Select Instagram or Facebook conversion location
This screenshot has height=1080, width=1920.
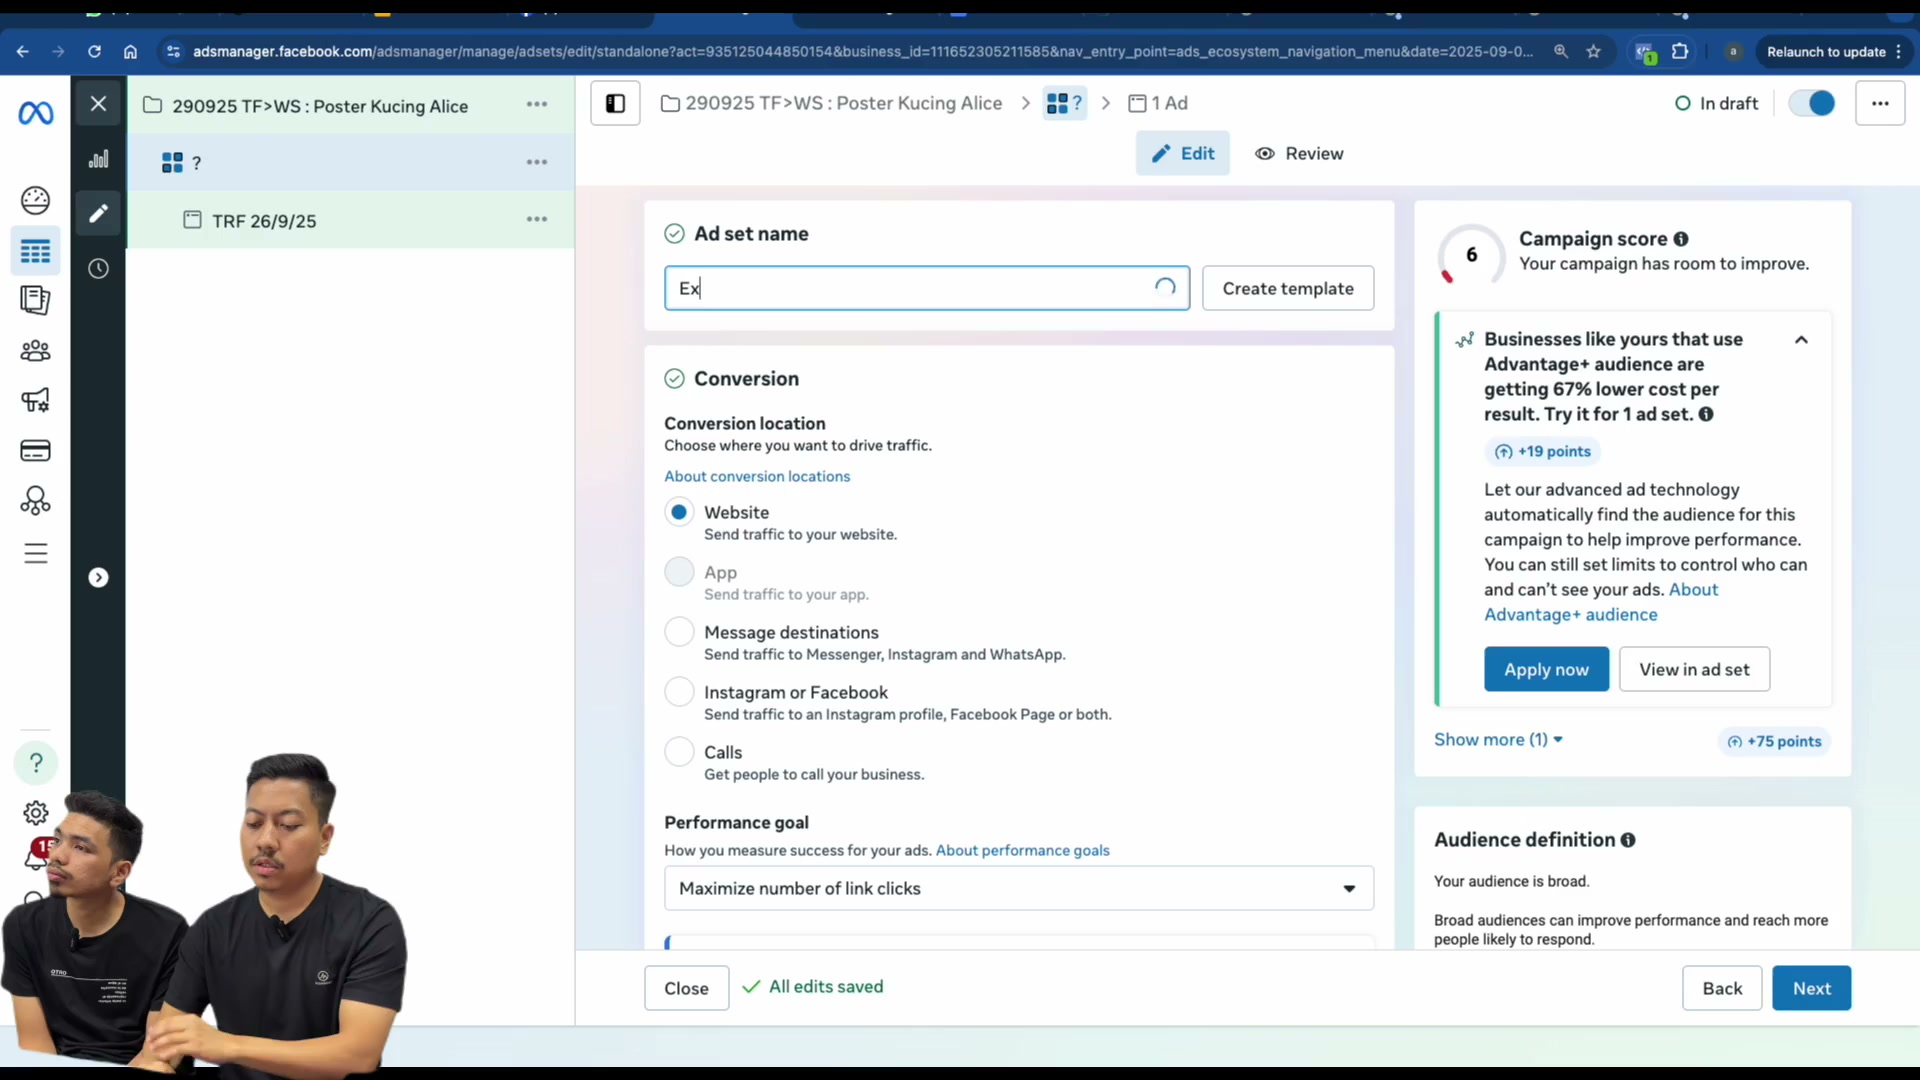(679, 692)
